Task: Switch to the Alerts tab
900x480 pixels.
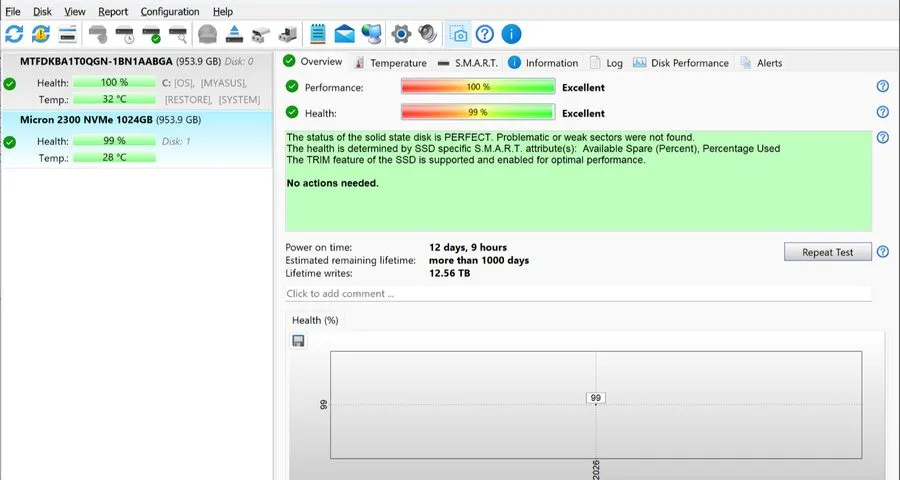Action: point(761,63)
